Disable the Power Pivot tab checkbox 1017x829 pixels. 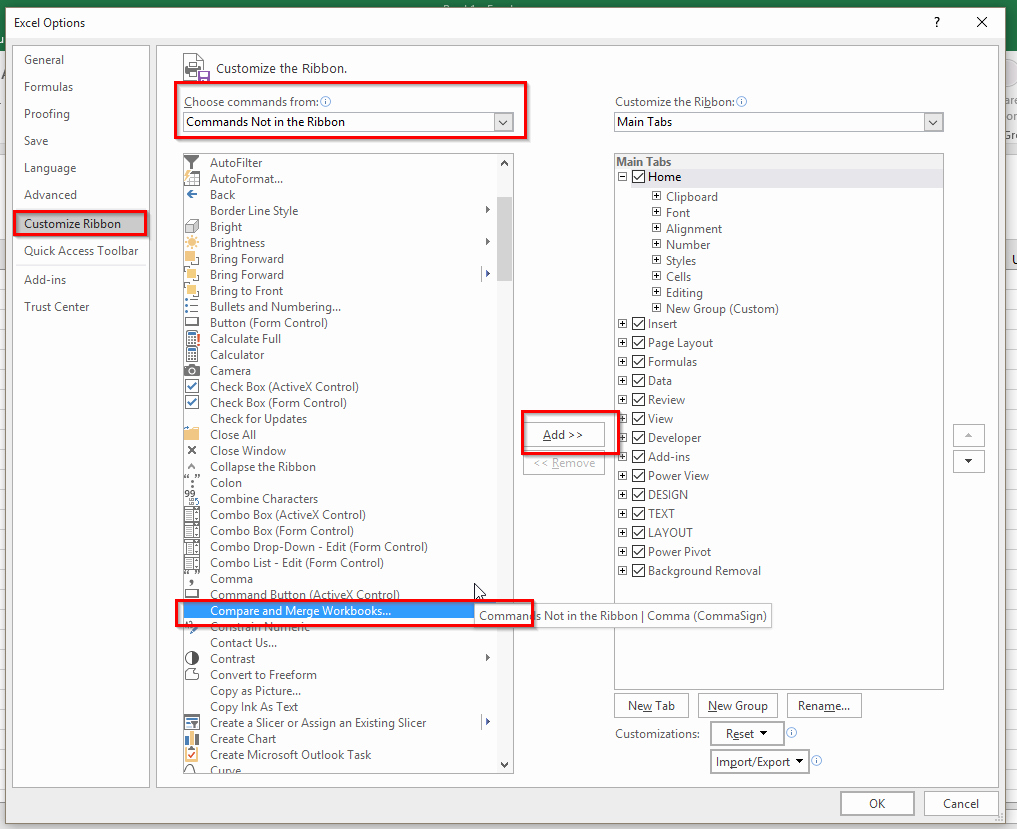click(x=638, y=551)
